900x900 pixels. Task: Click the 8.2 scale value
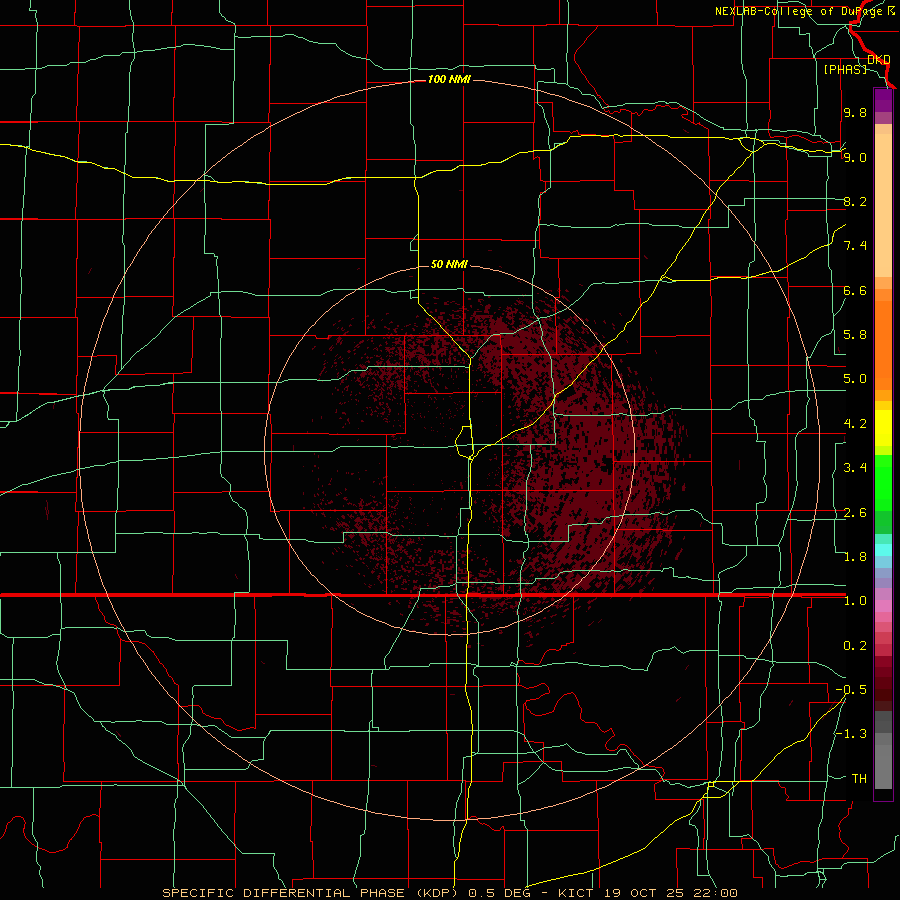[x=855, y=201]
